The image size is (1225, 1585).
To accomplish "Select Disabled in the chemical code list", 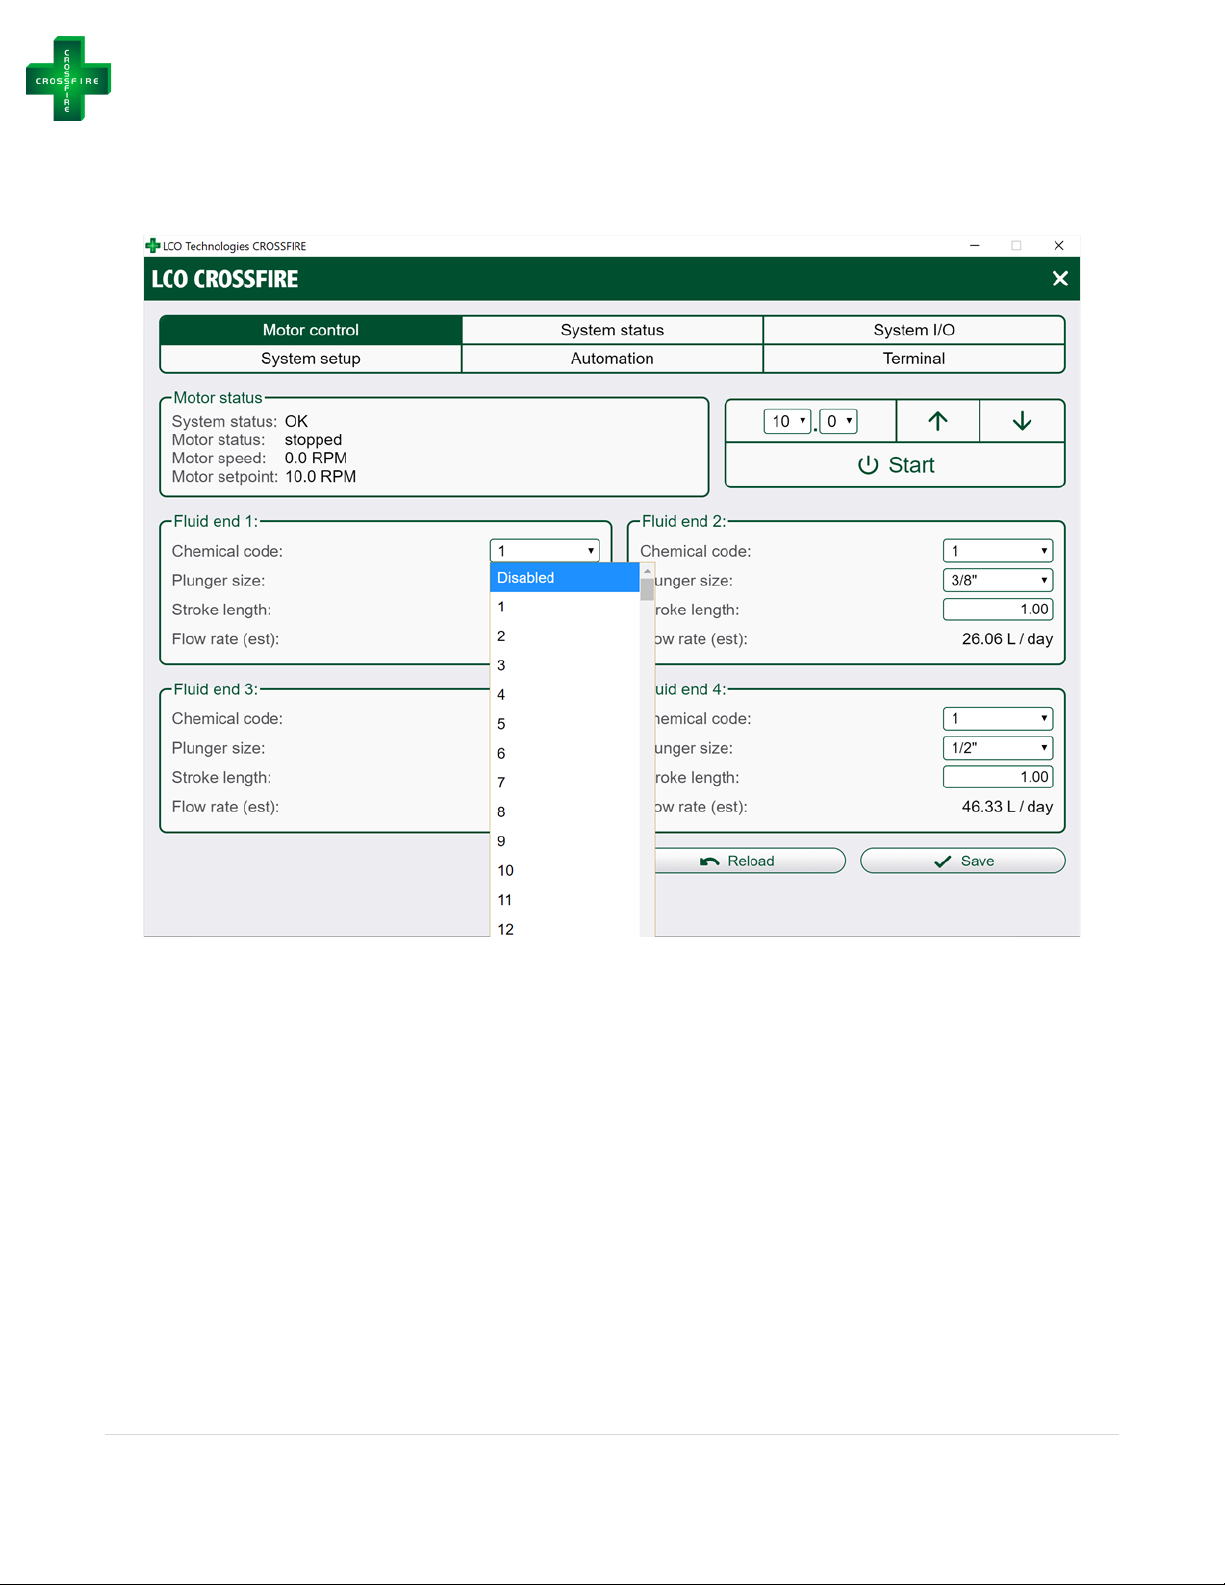I will (565, 578).
